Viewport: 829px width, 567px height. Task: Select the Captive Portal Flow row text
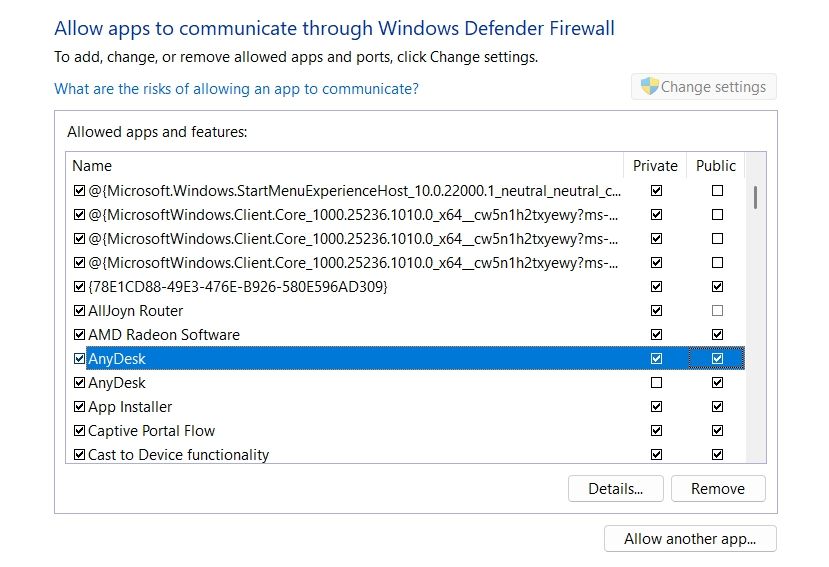tap(152, 431)
